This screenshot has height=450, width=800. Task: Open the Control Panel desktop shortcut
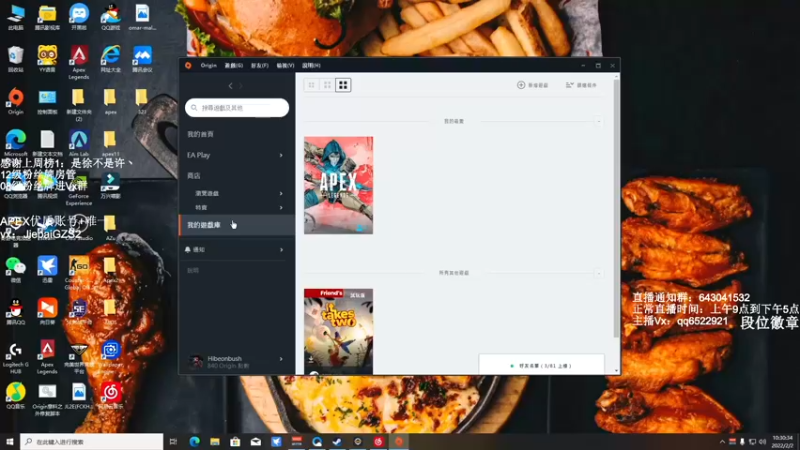coord(47,101)
